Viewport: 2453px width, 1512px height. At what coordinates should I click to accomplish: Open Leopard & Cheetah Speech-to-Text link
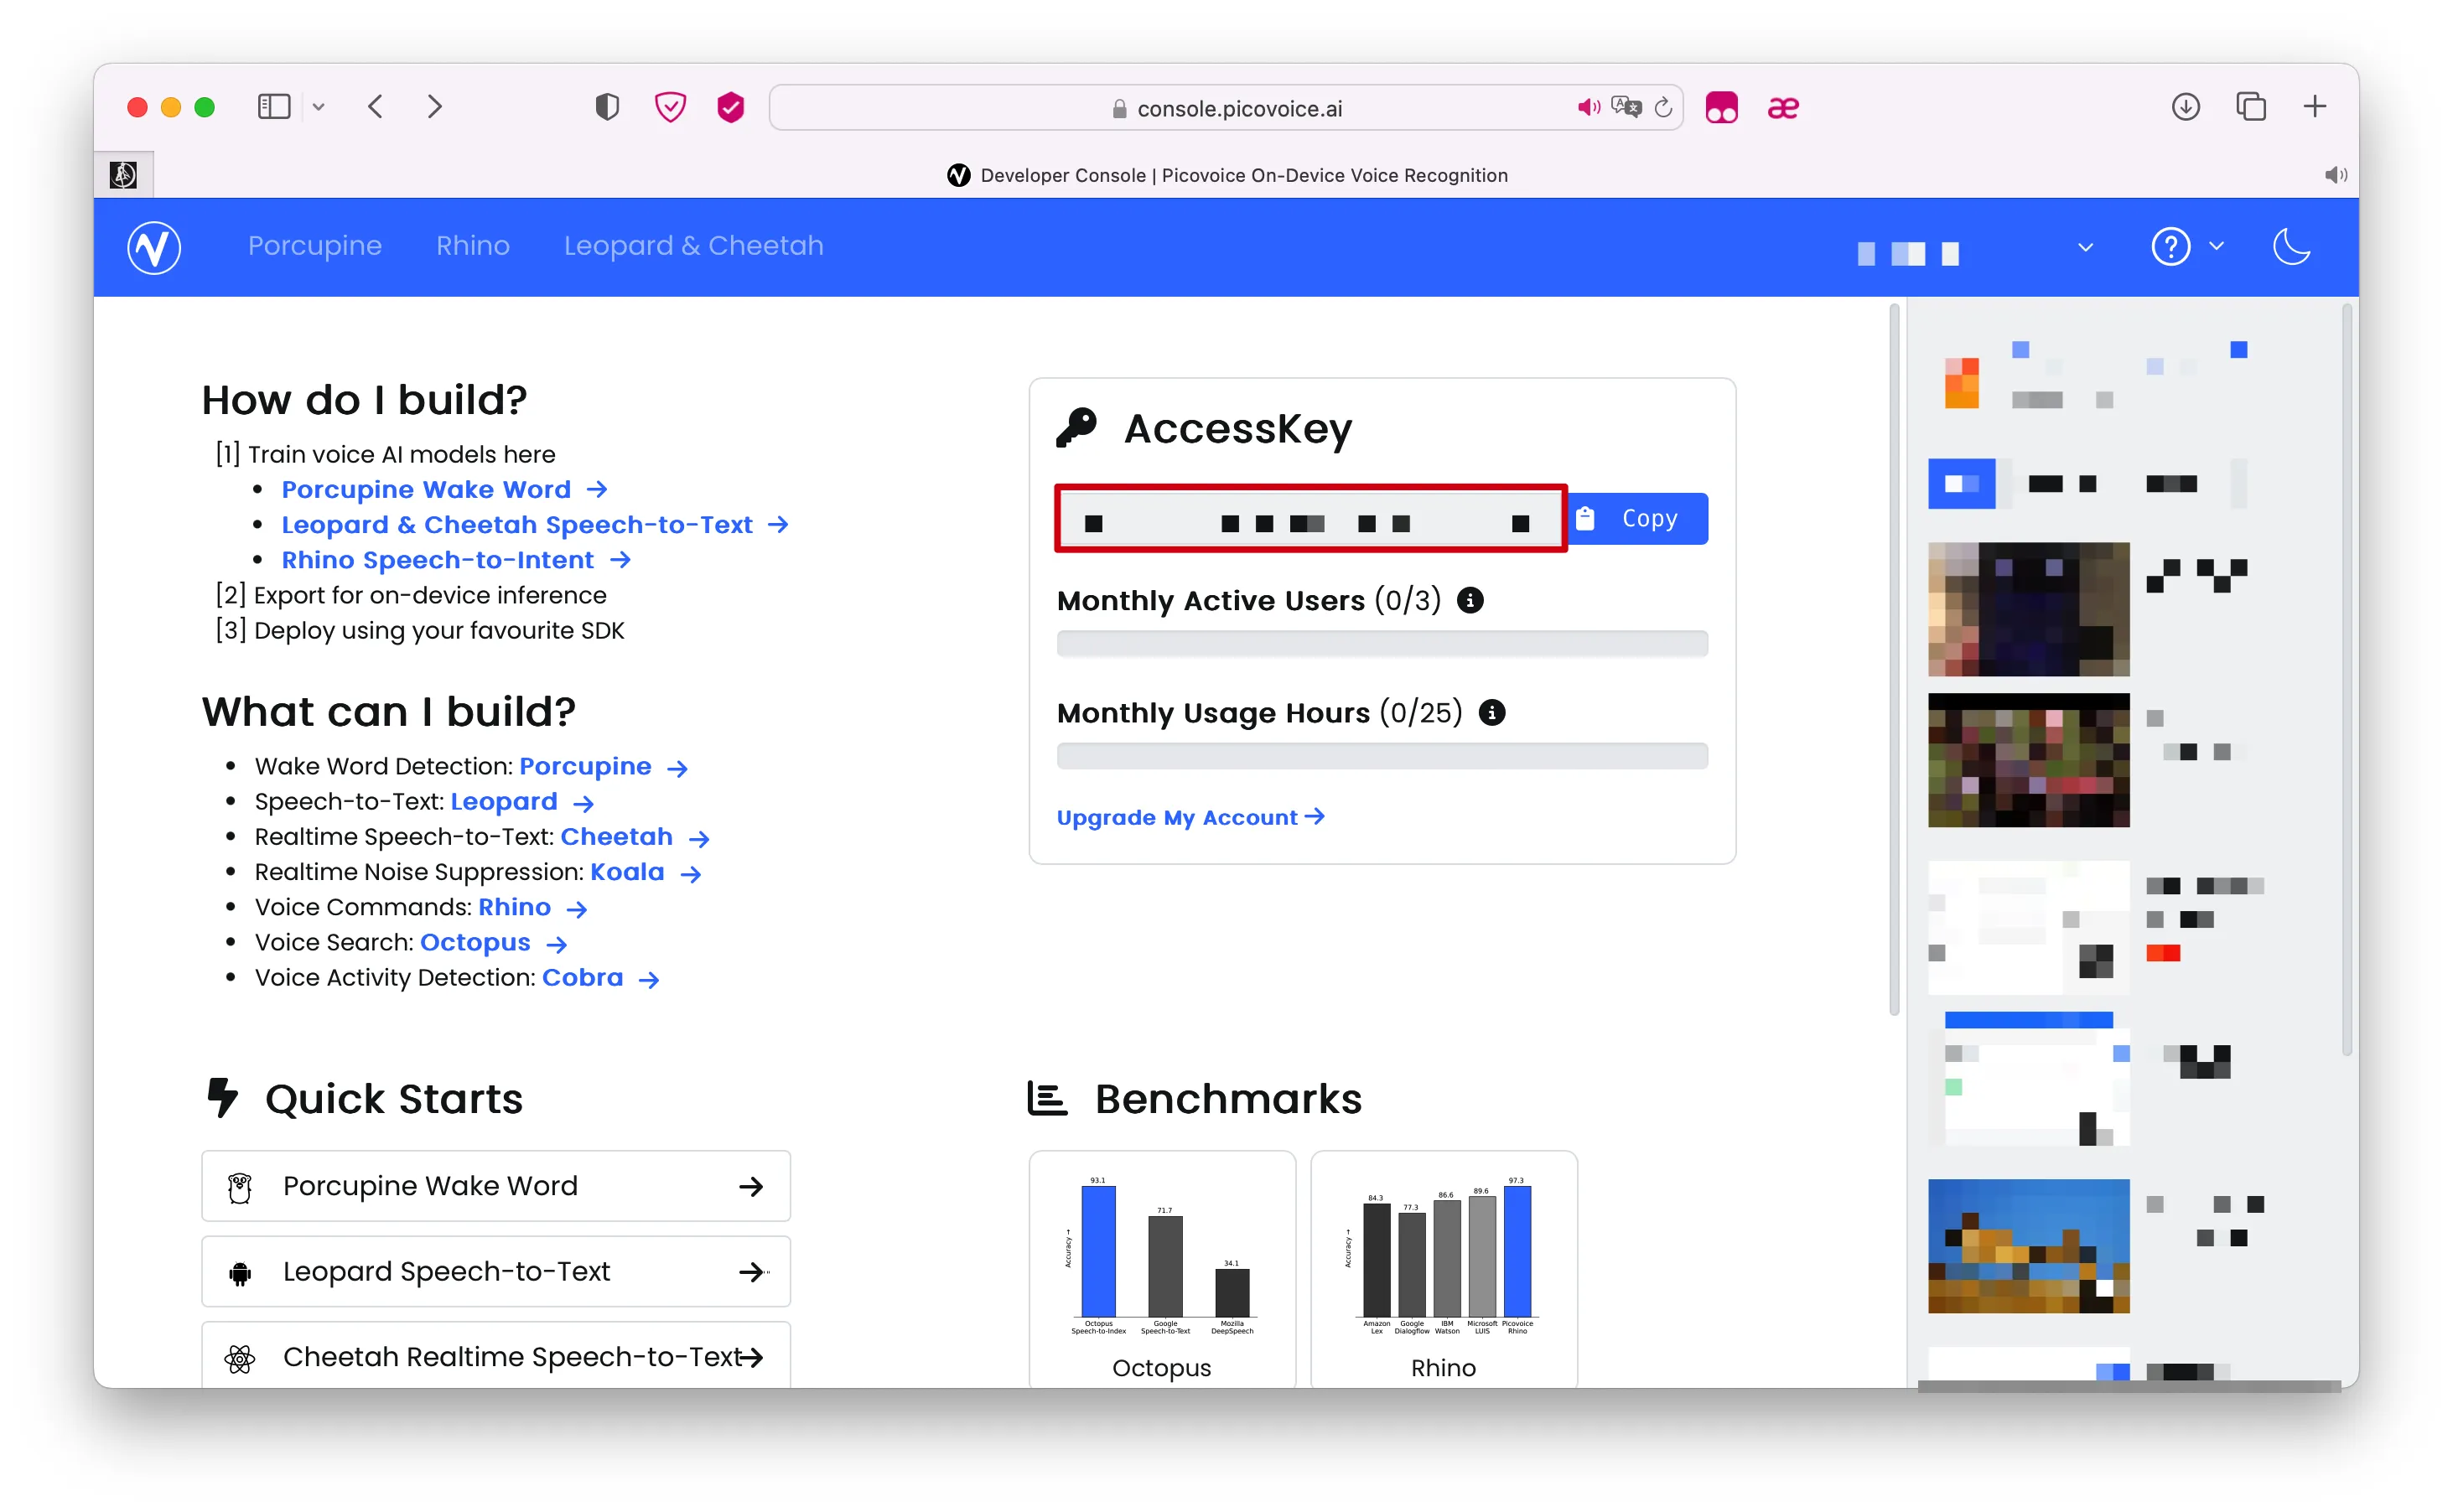coord(535,525)
